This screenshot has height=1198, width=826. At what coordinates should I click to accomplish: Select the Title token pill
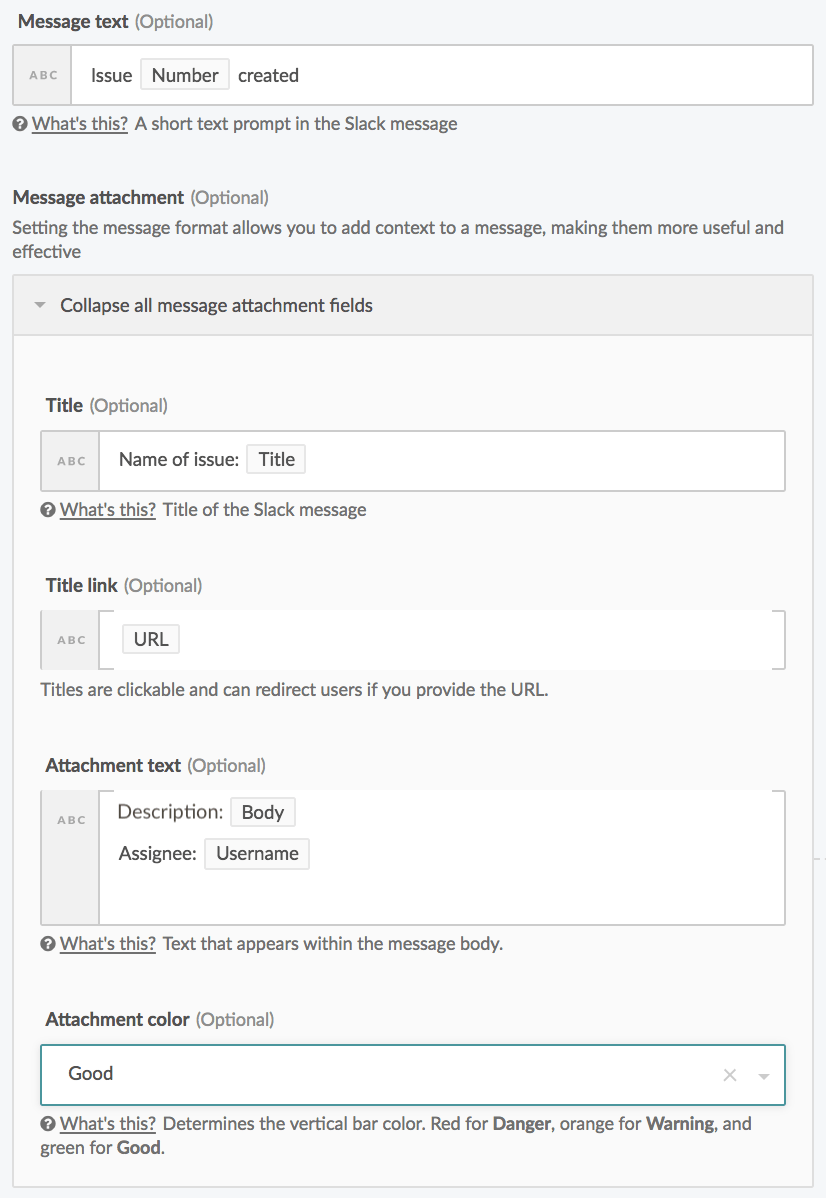276,459
